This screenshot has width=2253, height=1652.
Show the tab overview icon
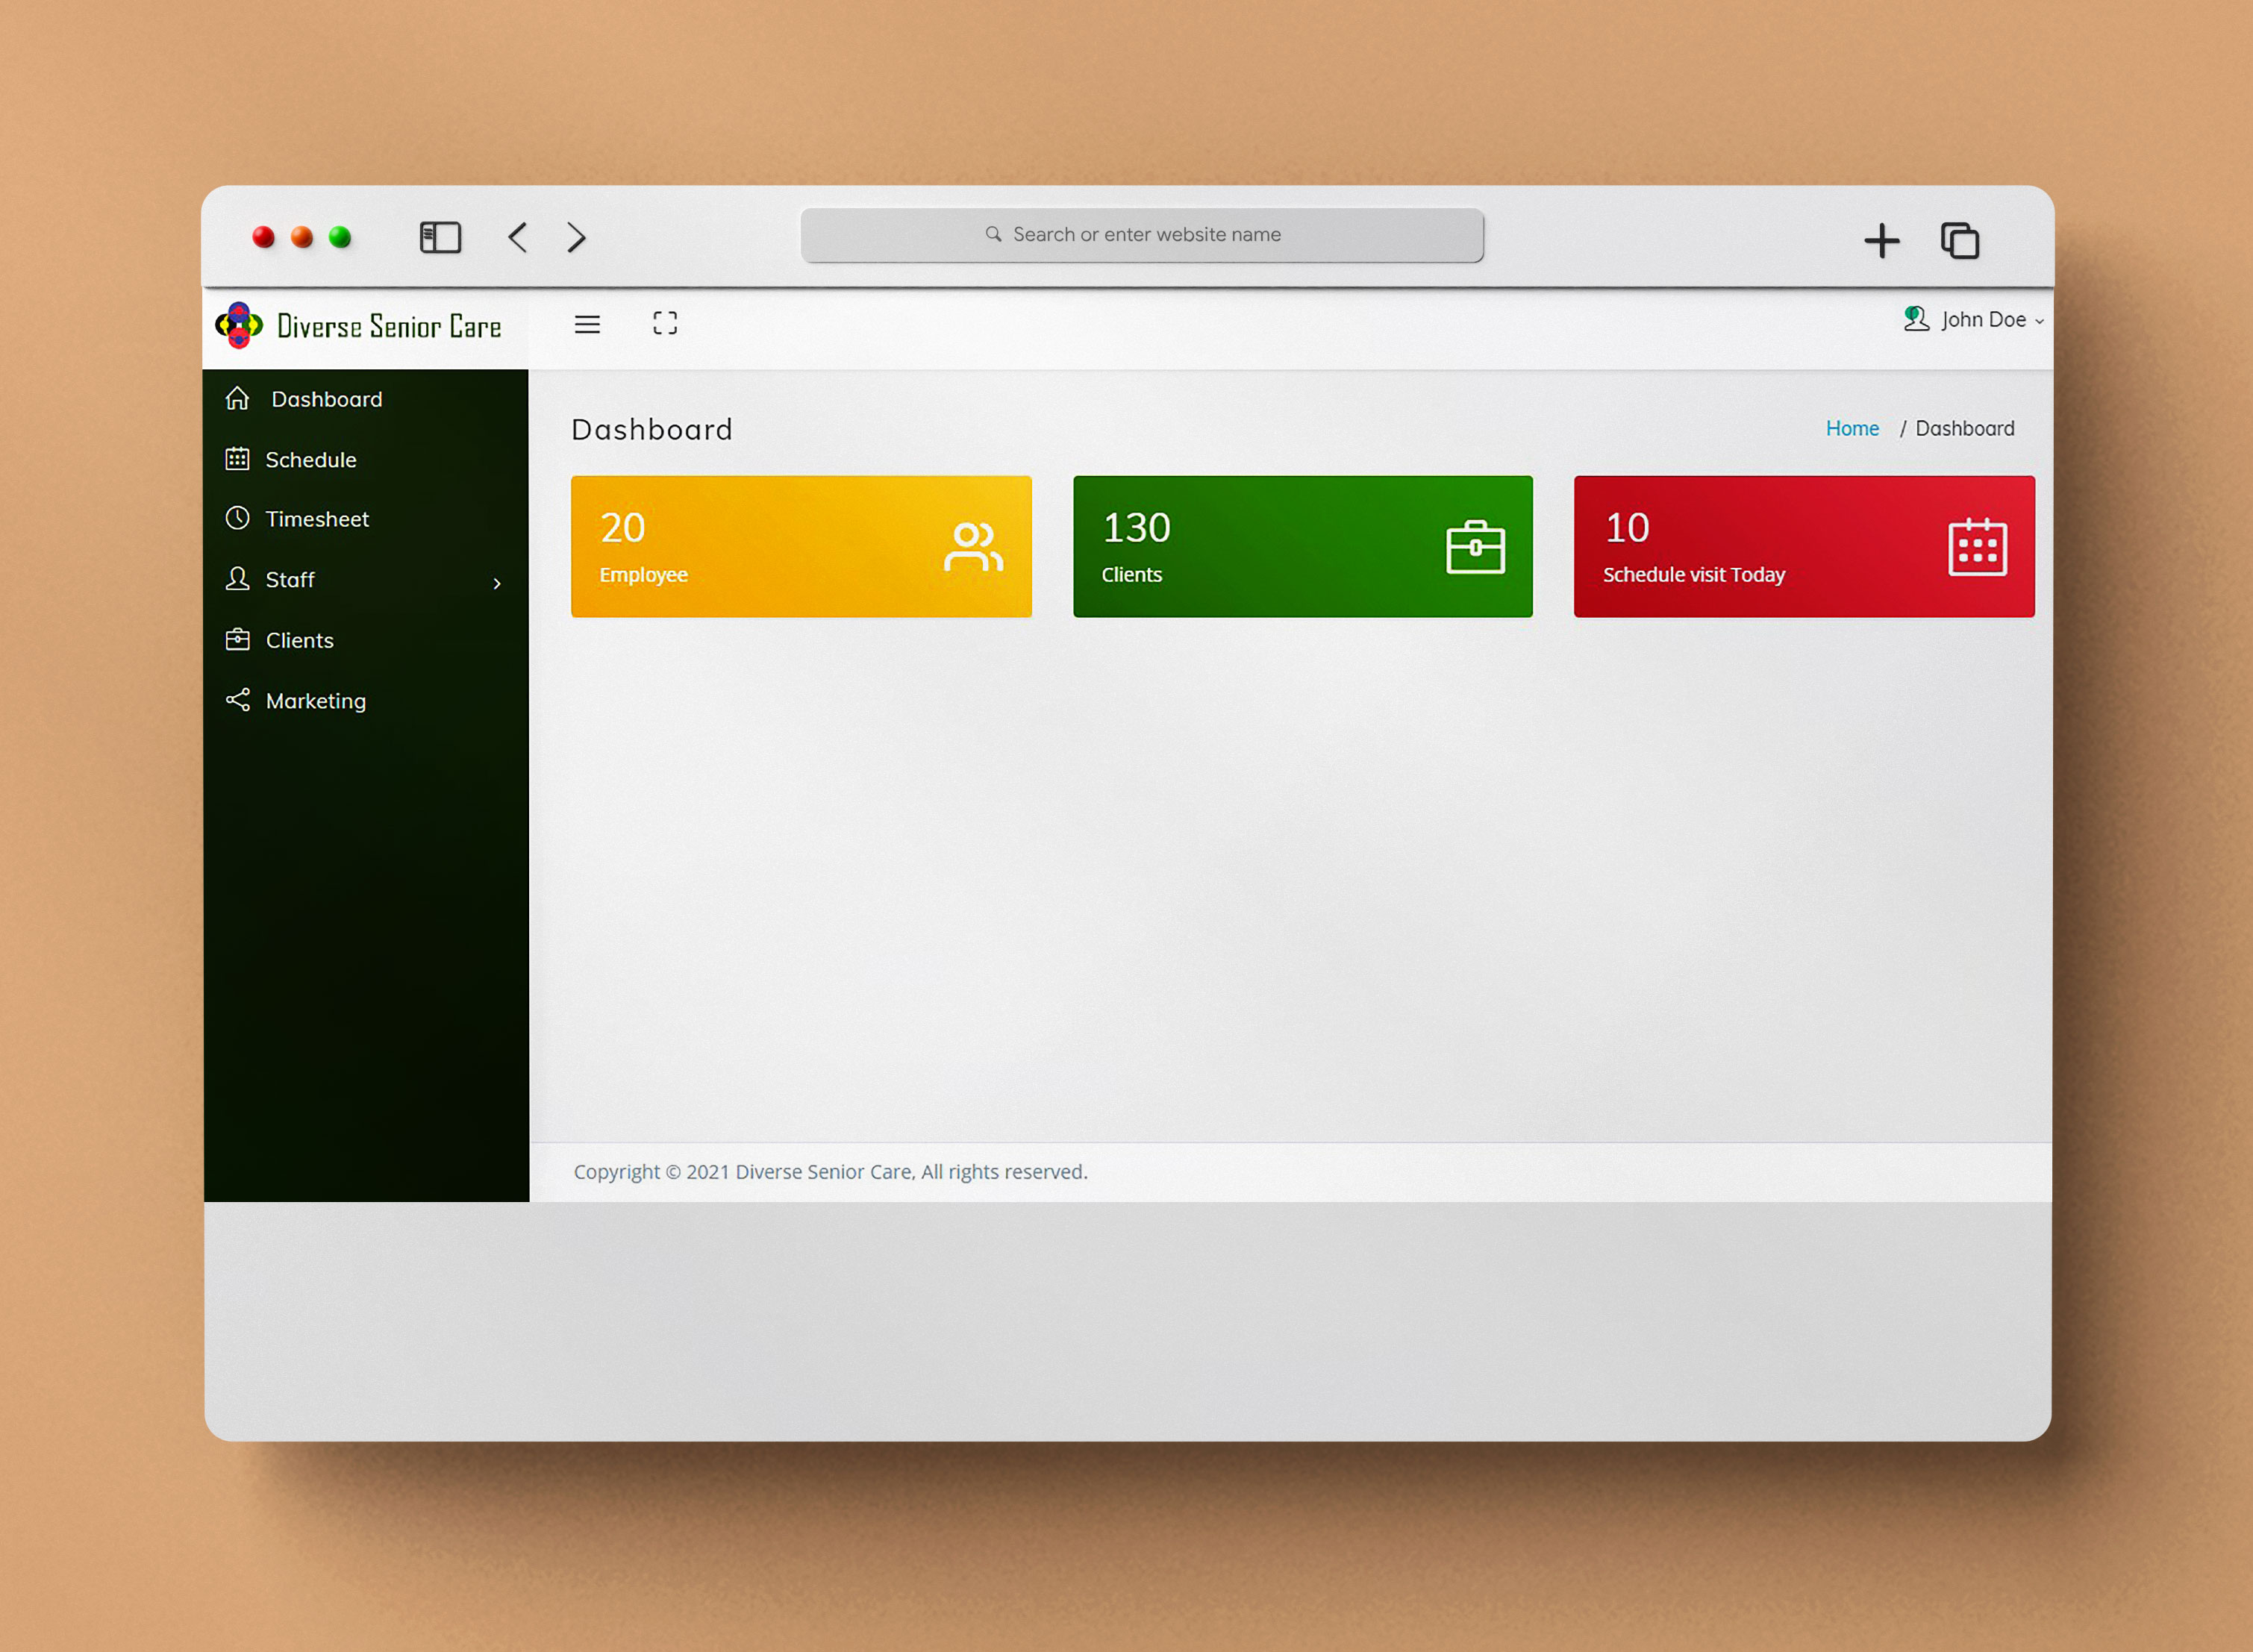click(x=1960, y=241)
